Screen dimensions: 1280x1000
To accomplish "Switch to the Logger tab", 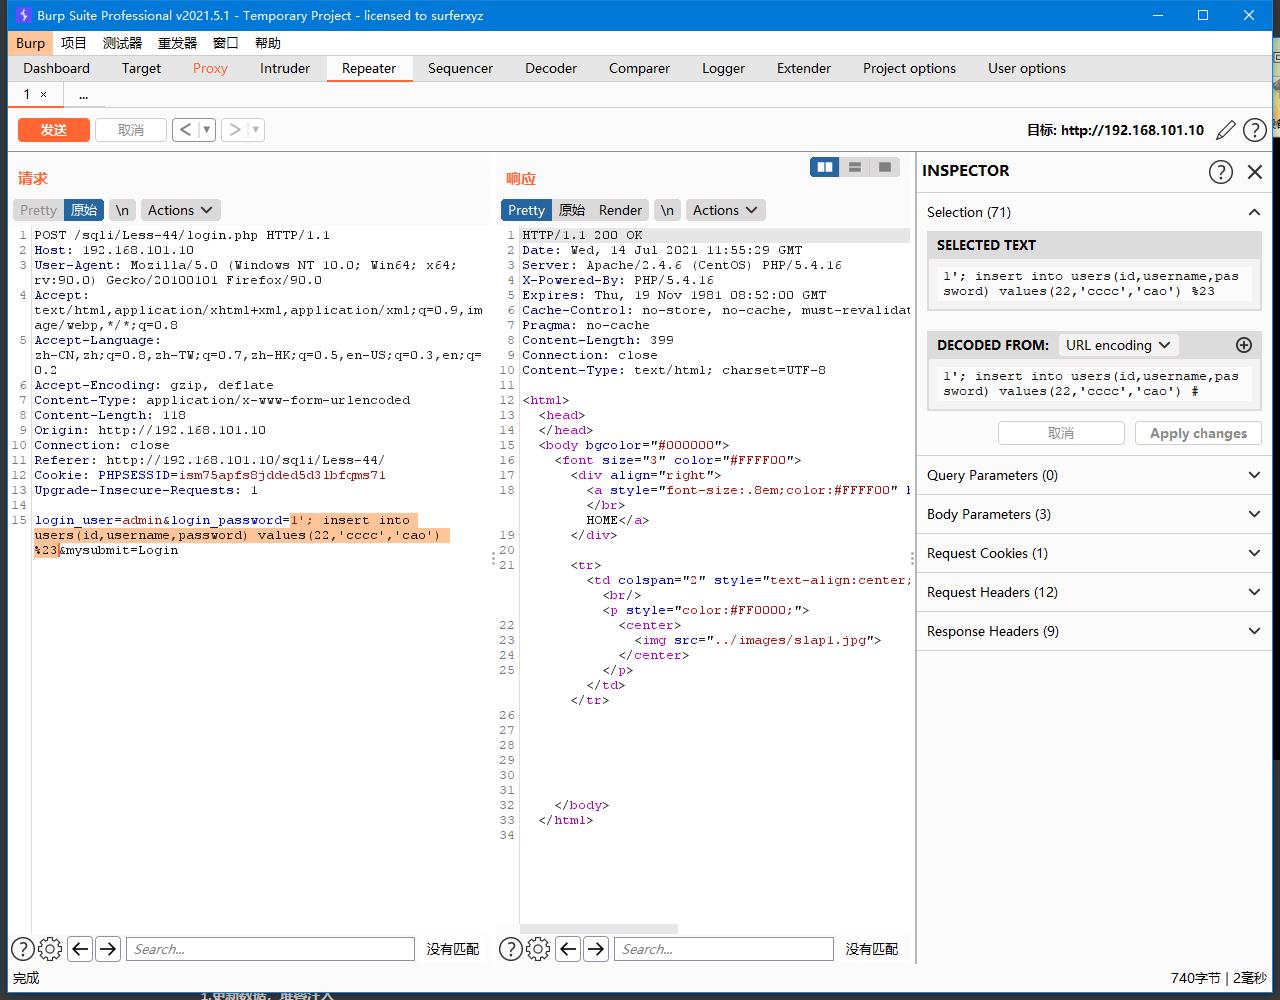I will tap(723, 68).
